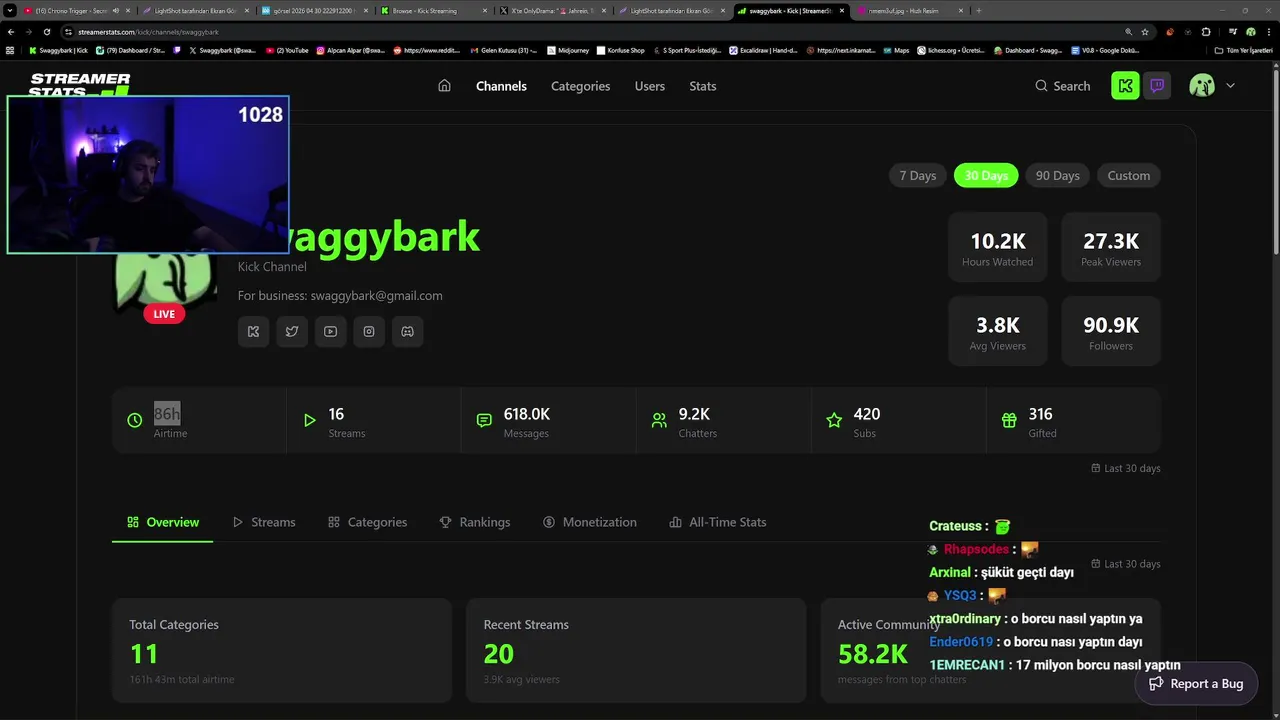
Task: Click the swaggybark@gmail.com business email text
Action: (376, 296)
